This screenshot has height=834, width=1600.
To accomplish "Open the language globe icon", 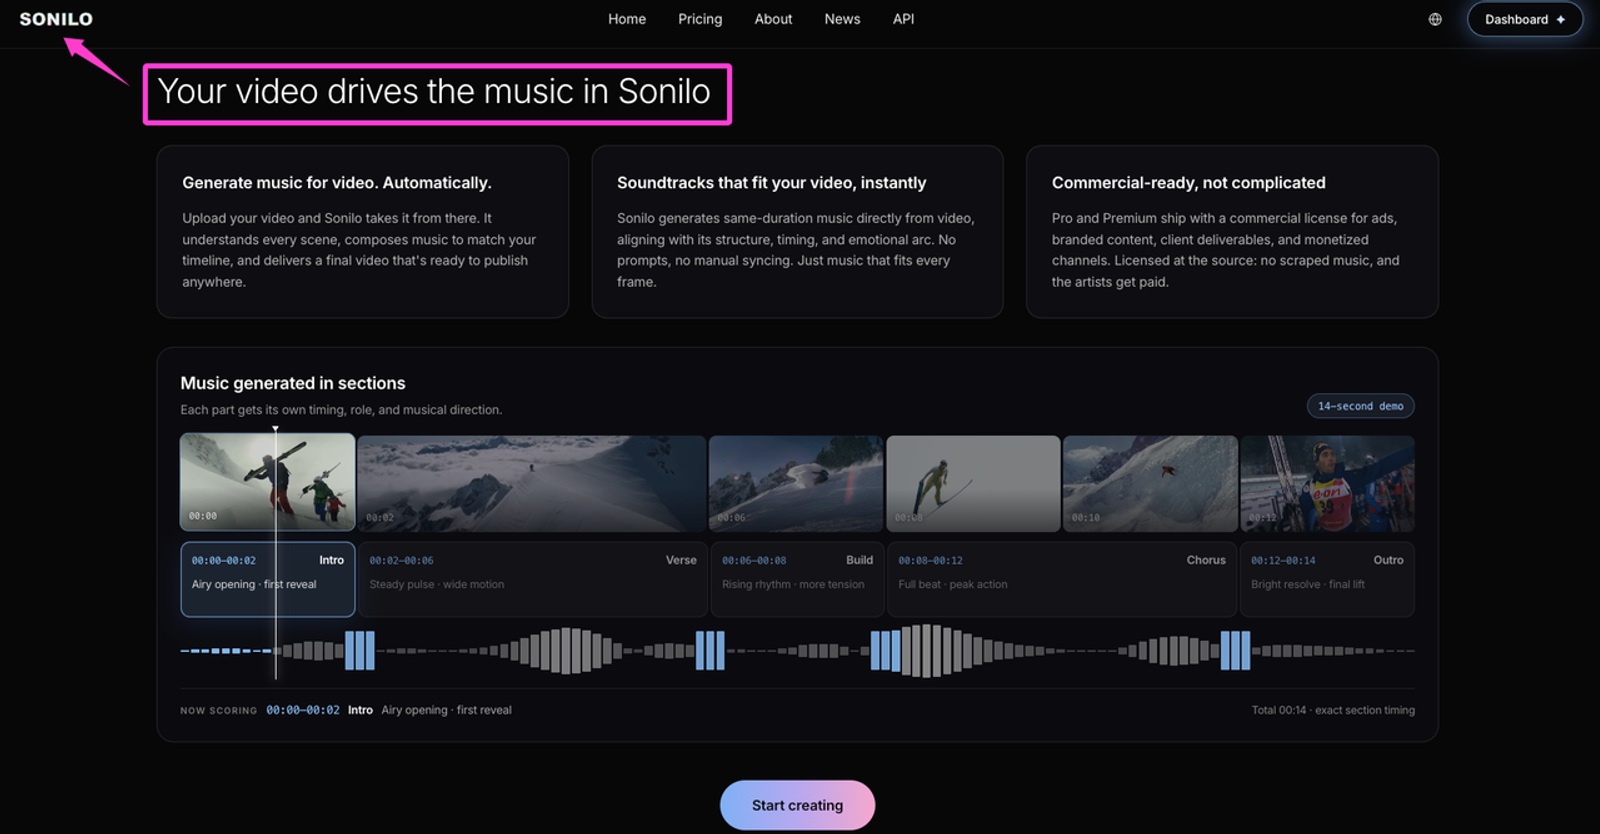I will 1435,19.
